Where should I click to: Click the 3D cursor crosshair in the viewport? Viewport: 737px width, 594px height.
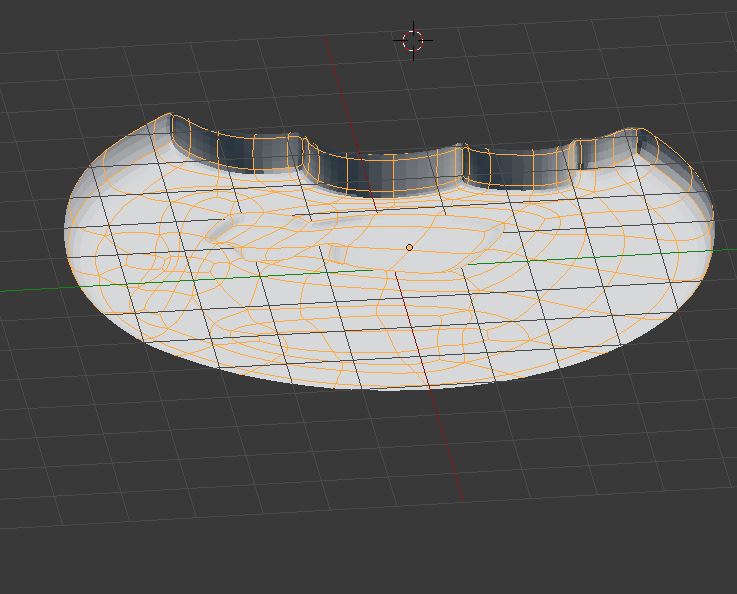coord(413,40)
